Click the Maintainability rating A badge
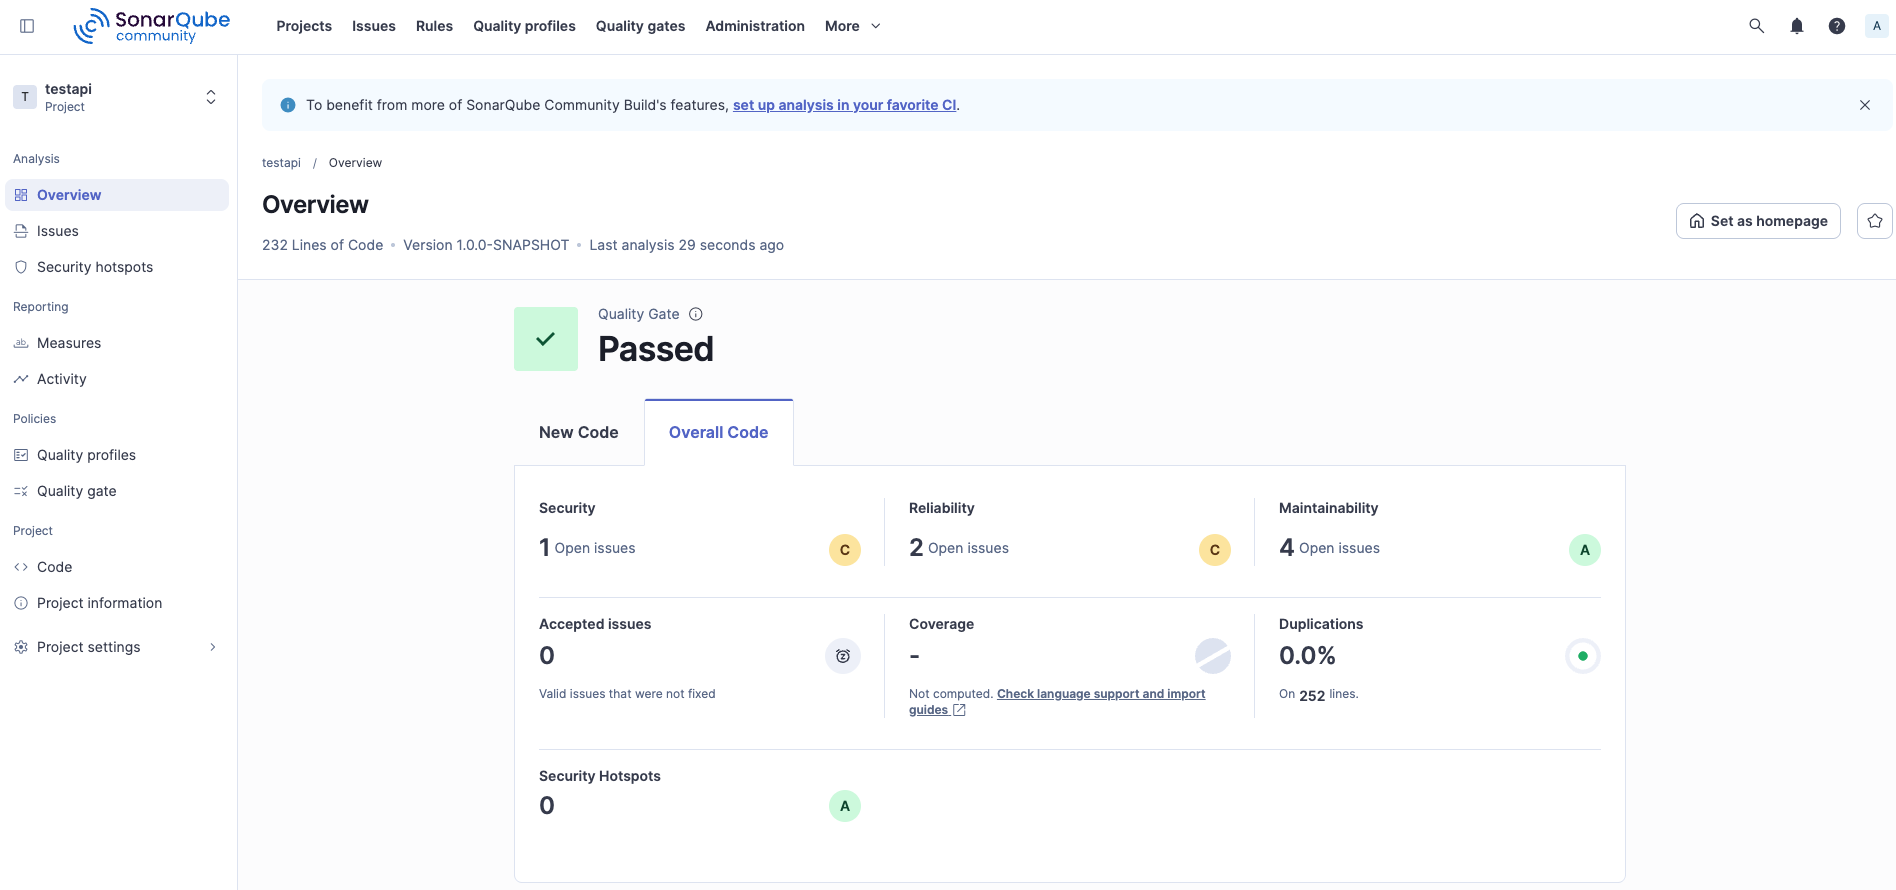 (x=1585, y=550)
